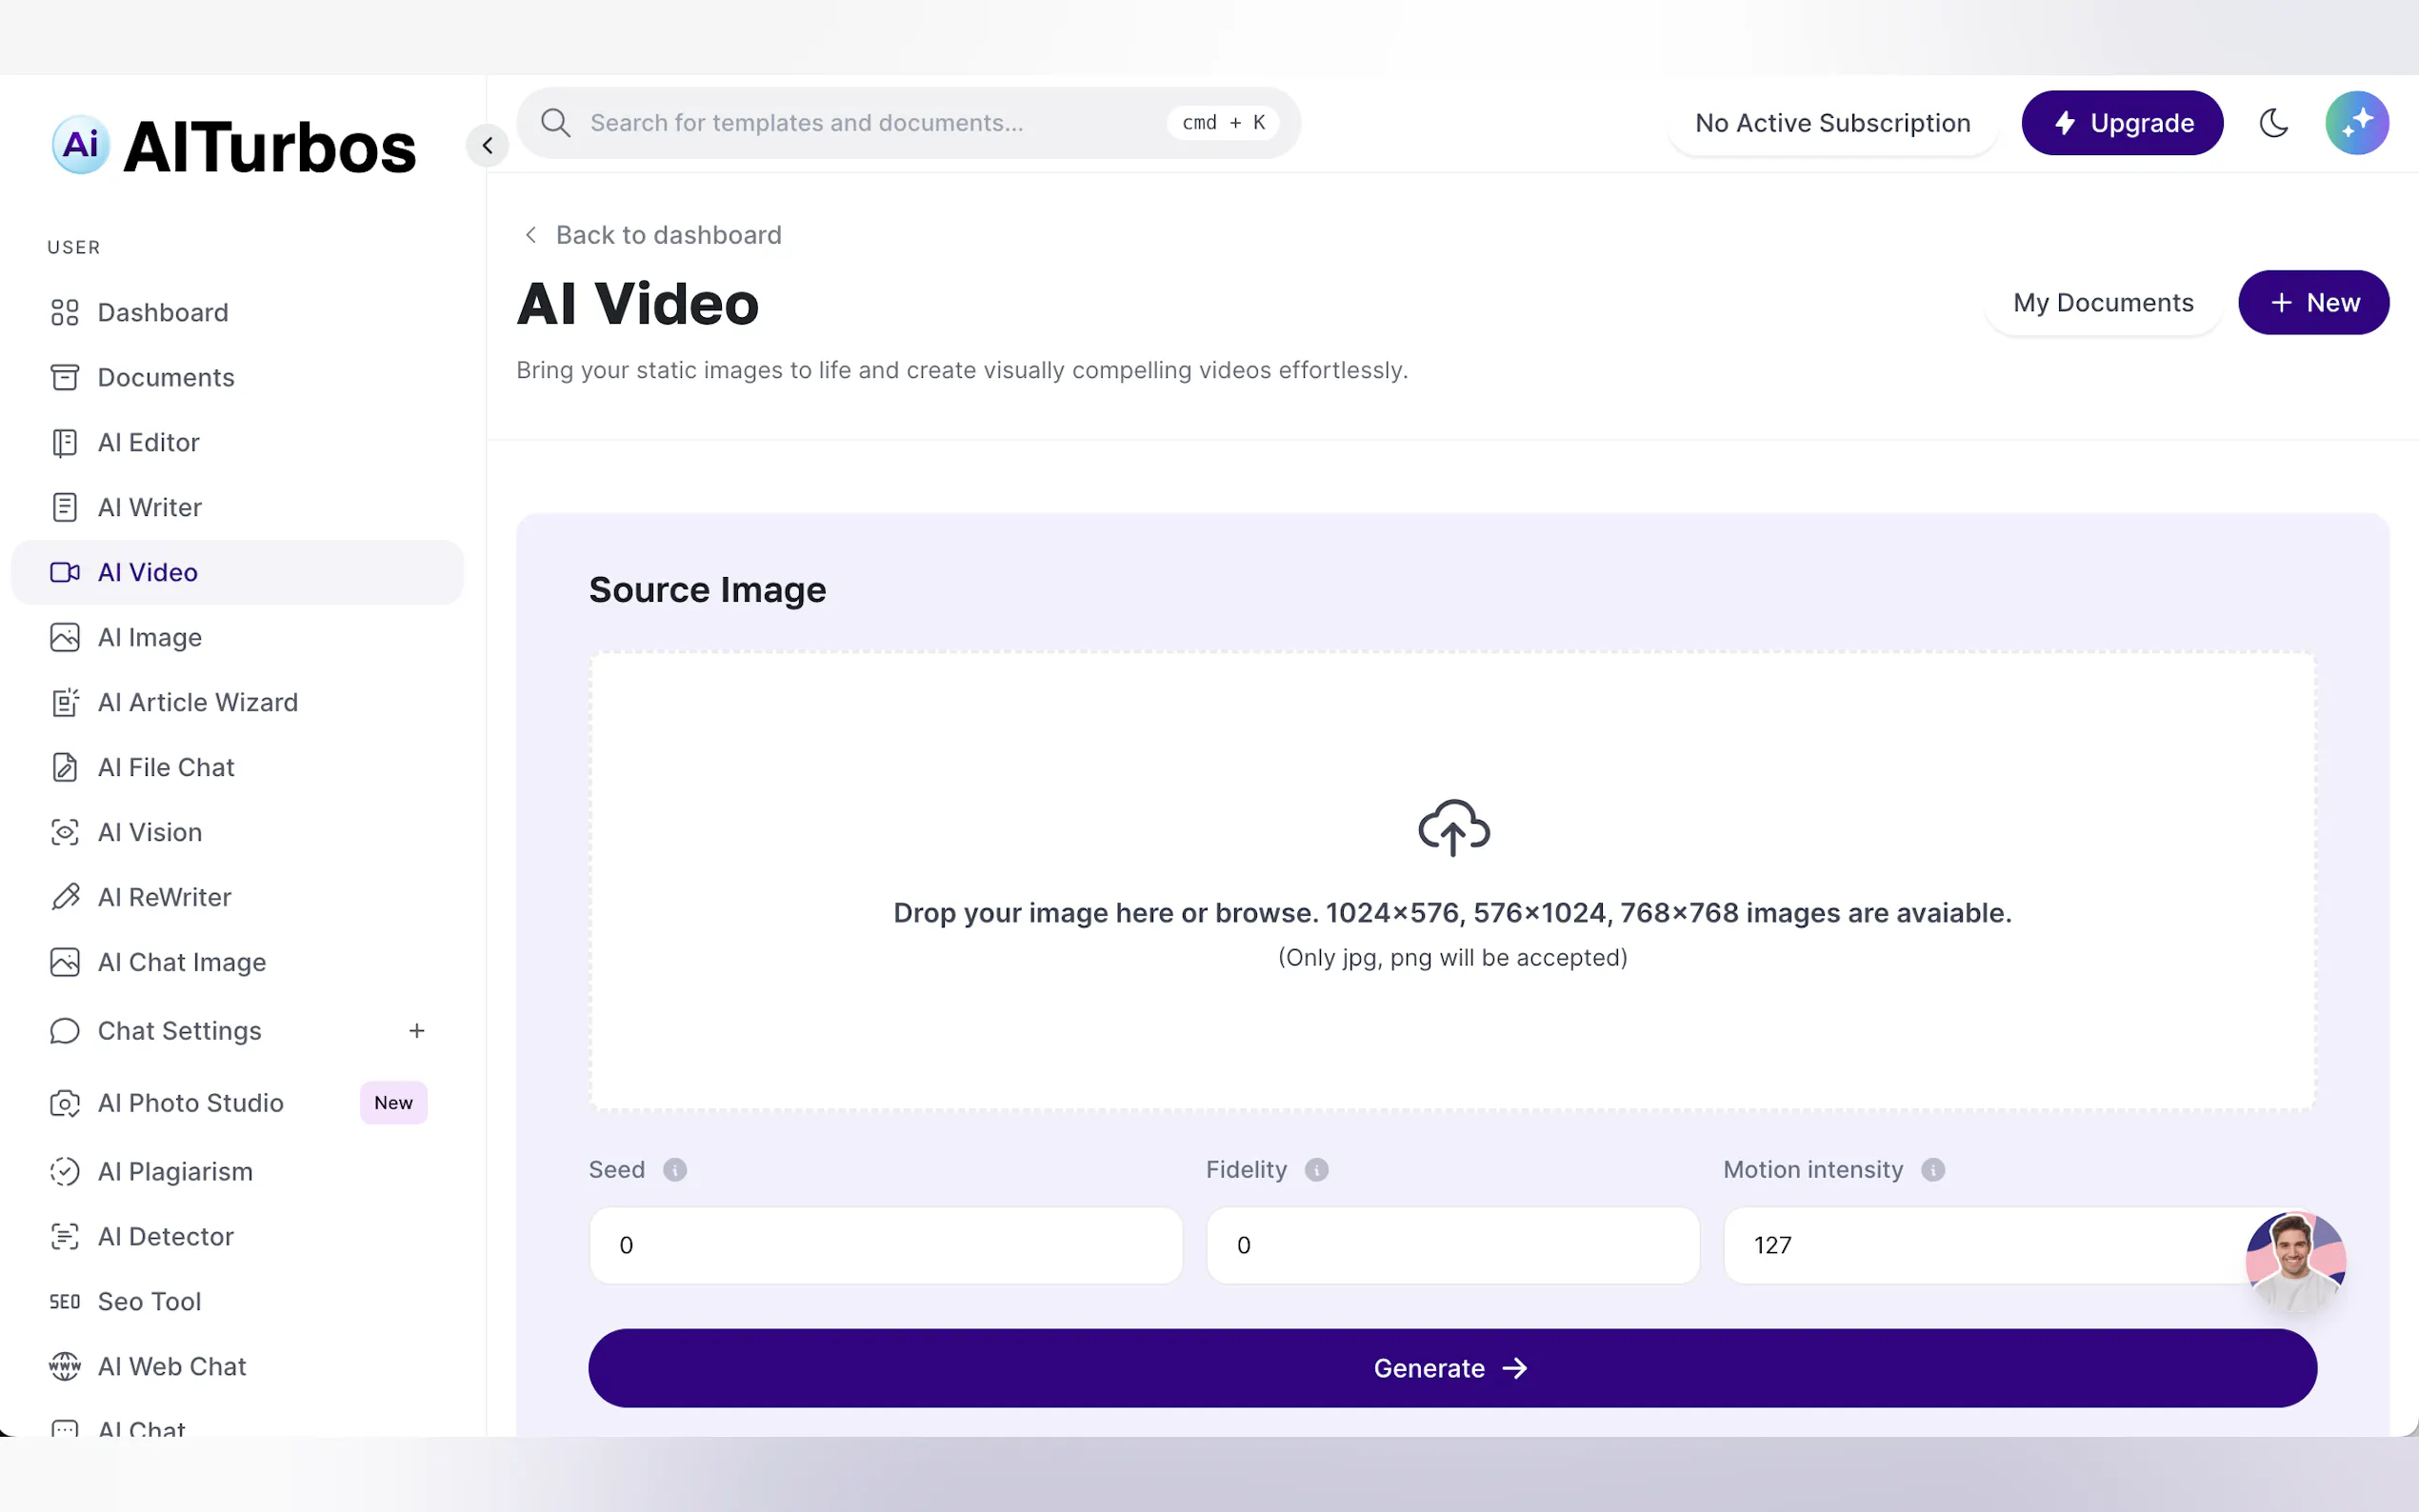
Task: Click the Motion intensity info icon
Action: pos(1932,1170)
